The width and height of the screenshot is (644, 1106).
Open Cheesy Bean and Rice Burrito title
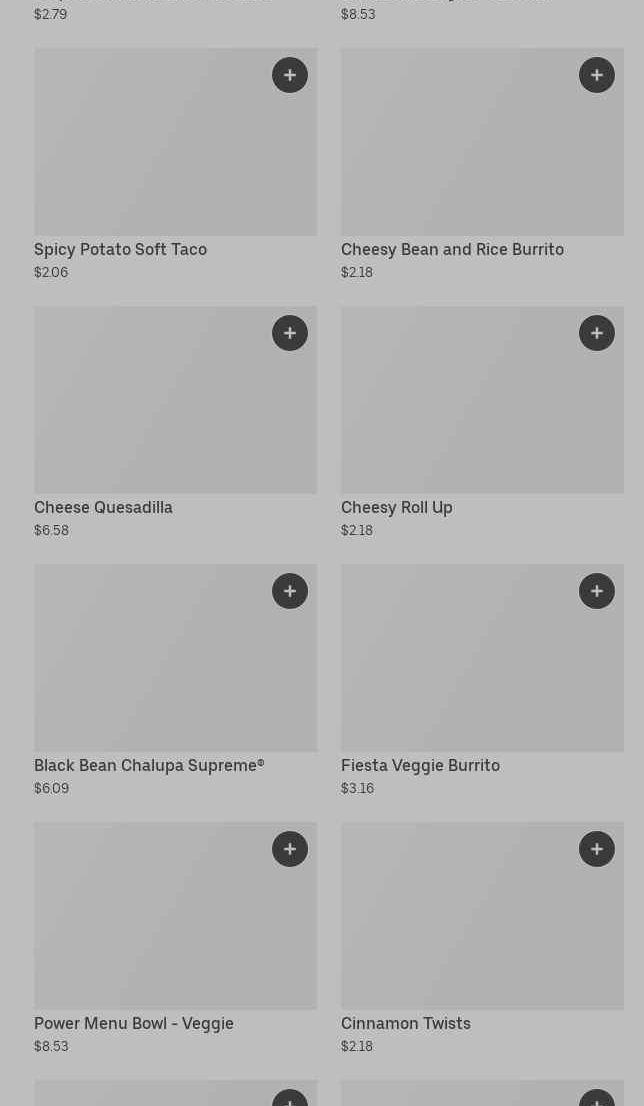(452, 249)
